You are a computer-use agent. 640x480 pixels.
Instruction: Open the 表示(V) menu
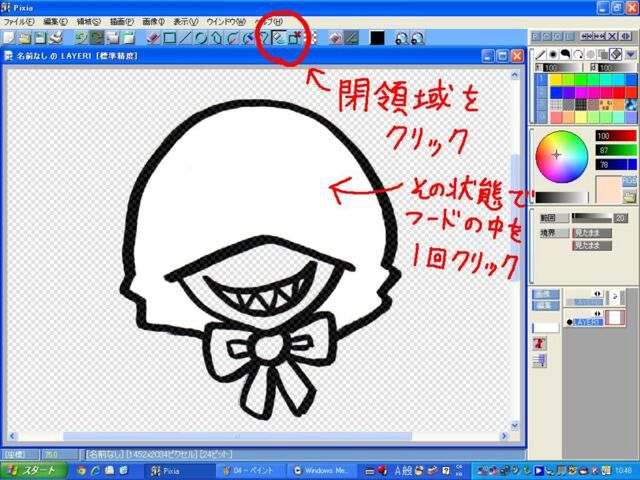[x=186, y=20]
